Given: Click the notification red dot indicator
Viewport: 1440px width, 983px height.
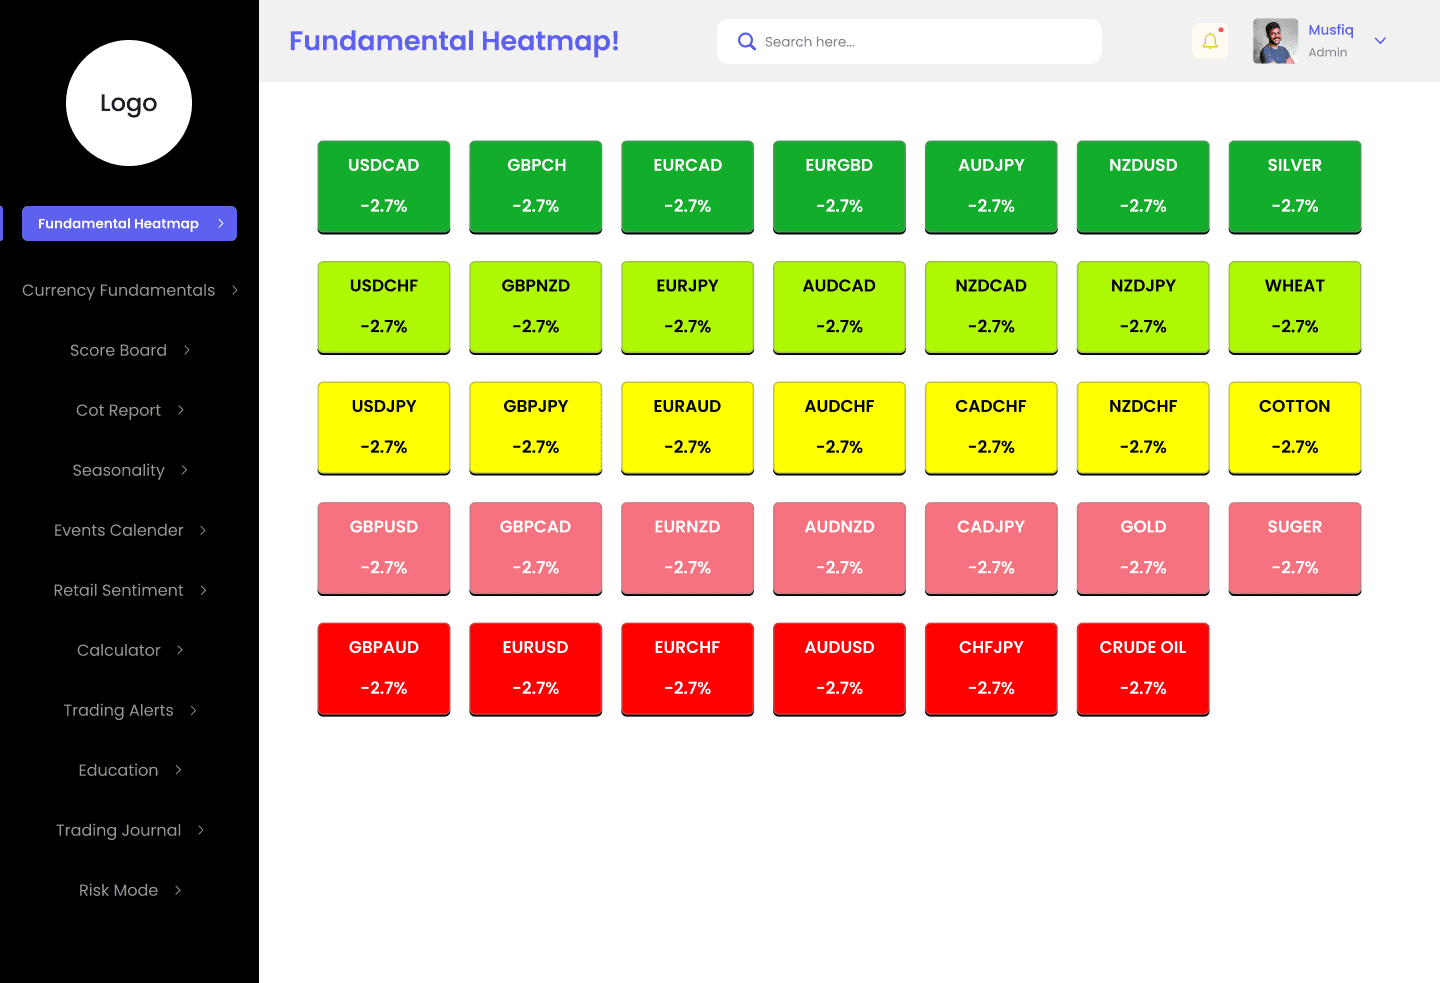Looking at the screenshot, I should [1222, 29].
